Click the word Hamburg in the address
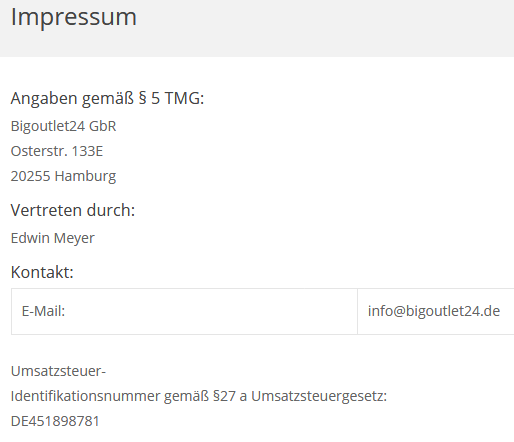The image size is (514, 442). pyautogui.click(x=85, y=176)
